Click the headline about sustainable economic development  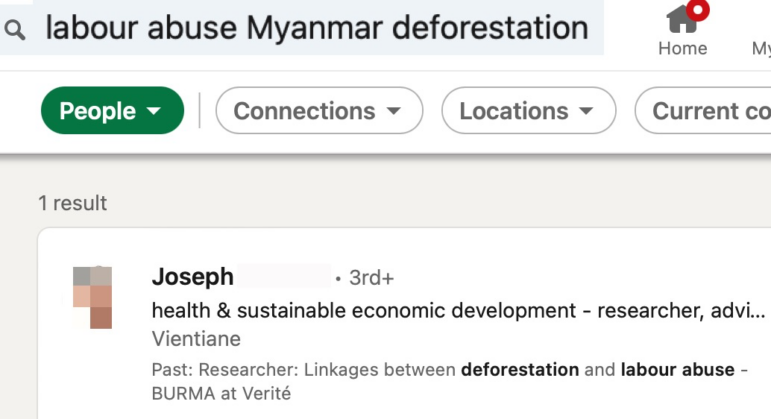pos(458,311)
